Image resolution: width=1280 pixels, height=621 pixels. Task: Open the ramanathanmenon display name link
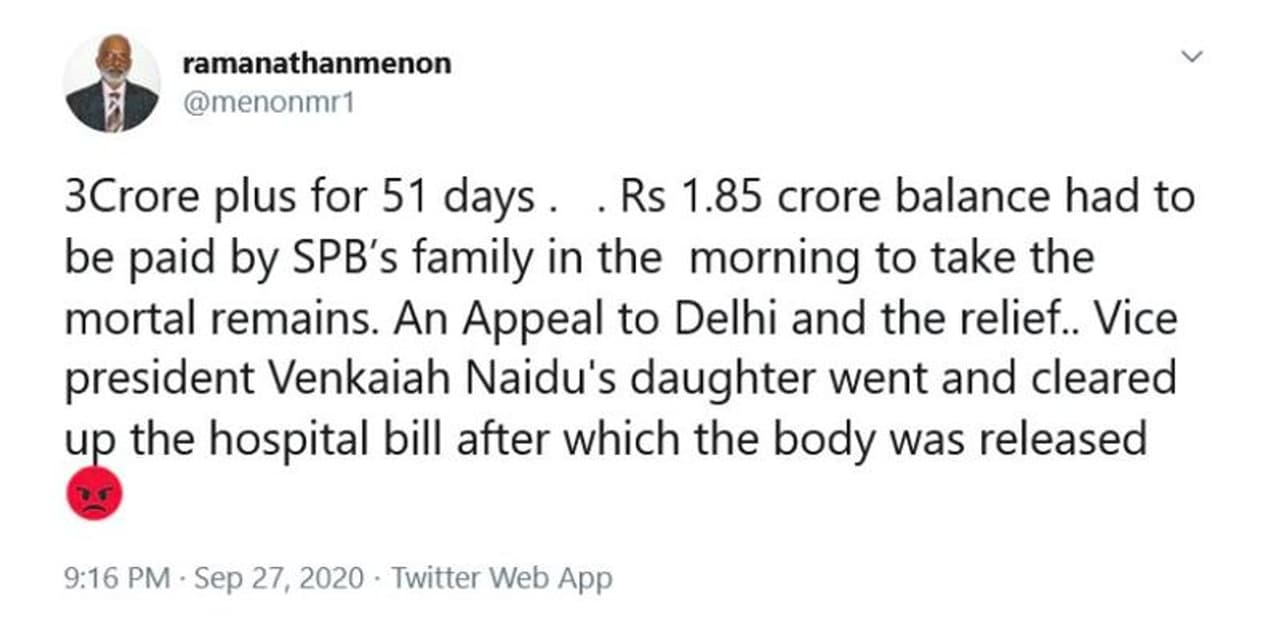[x=317, y=63]
